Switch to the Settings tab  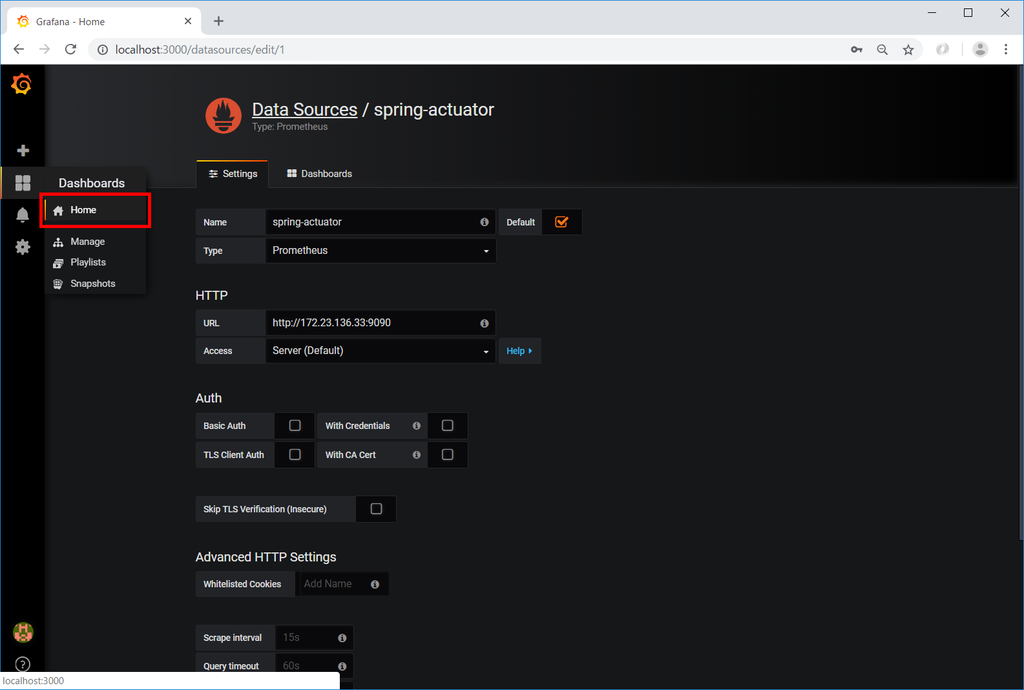tap(232, 174)
